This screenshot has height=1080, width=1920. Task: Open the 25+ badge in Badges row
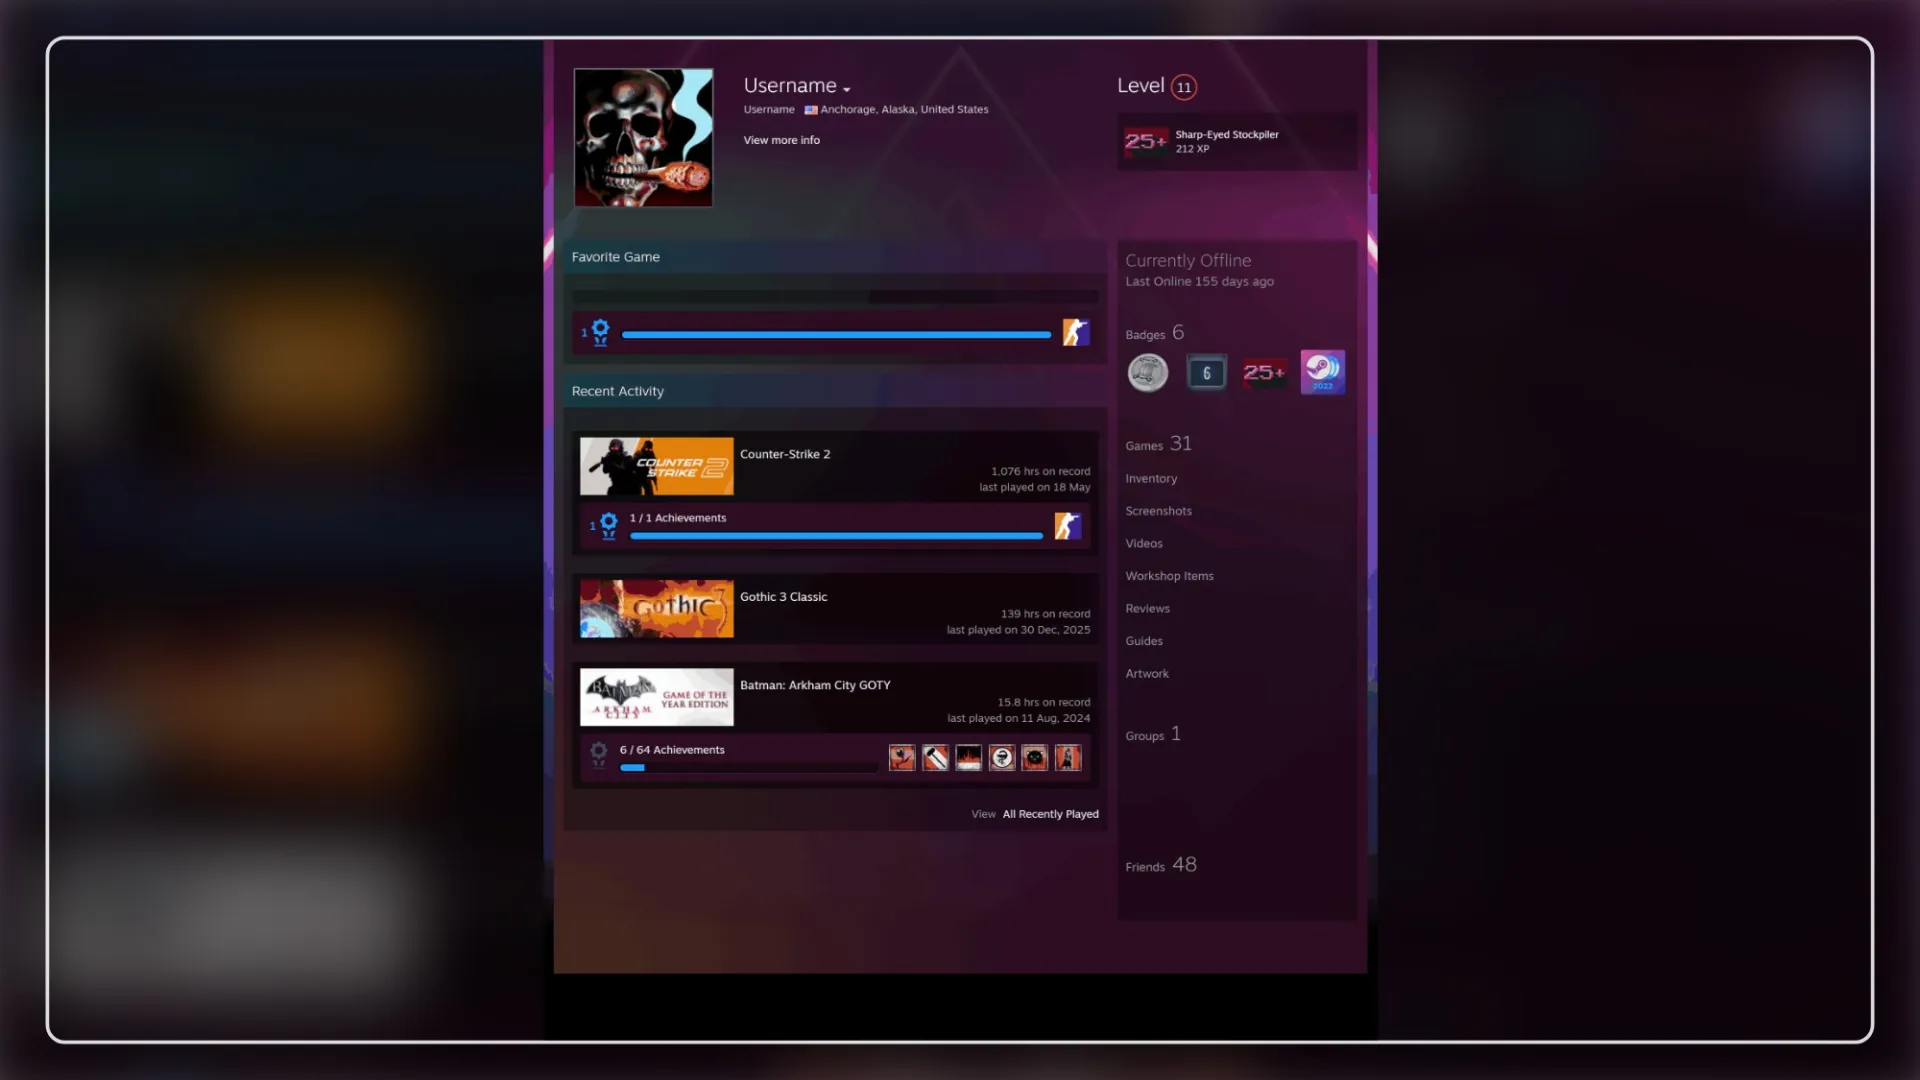tap(1264, 373)
